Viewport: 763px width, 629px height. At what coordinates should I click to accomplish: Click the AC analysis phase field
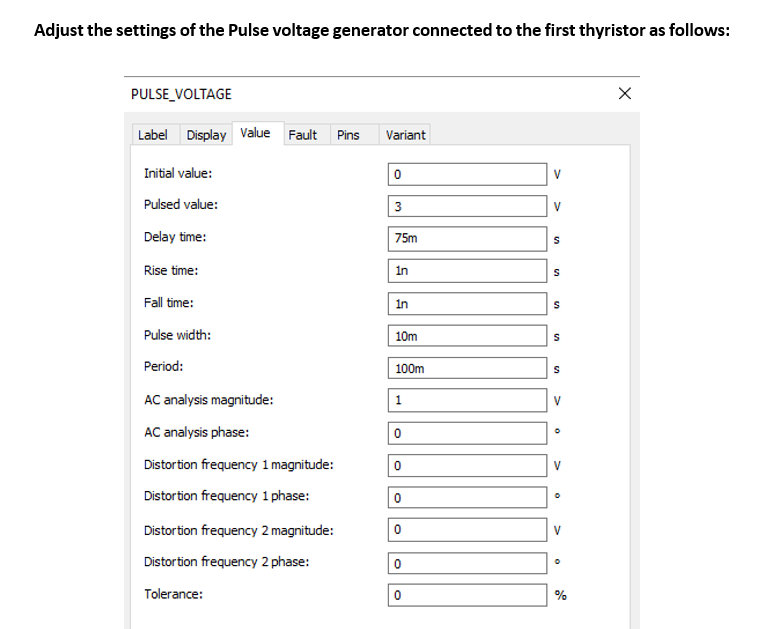(x=468, y=433)
